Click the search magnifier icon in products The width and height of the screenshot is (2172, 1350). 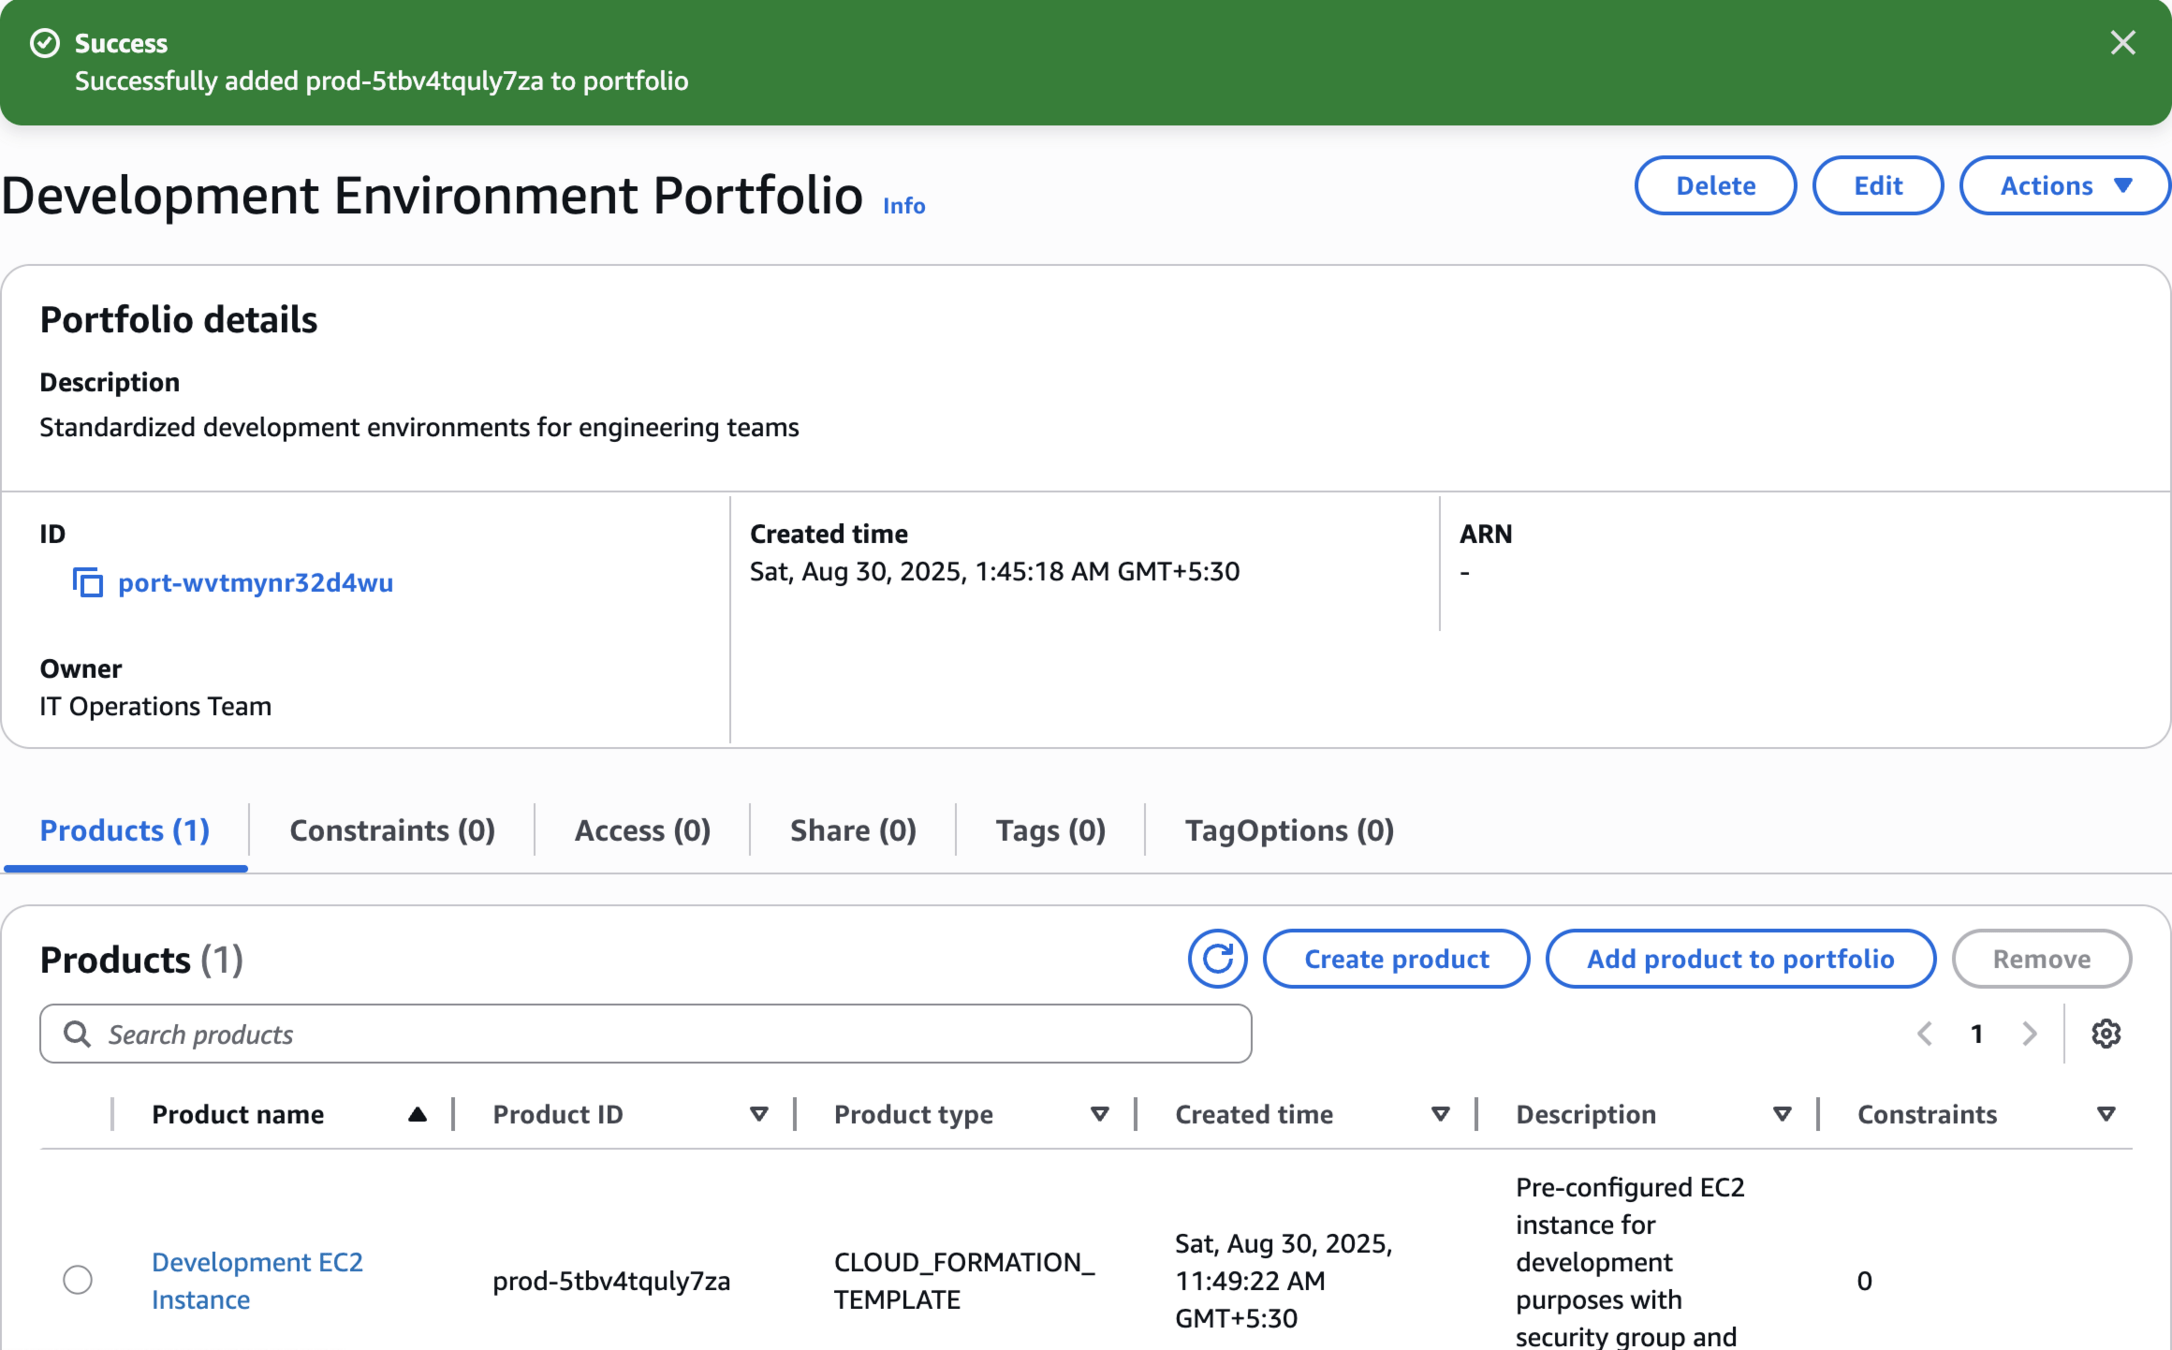tap(77, 1033)
